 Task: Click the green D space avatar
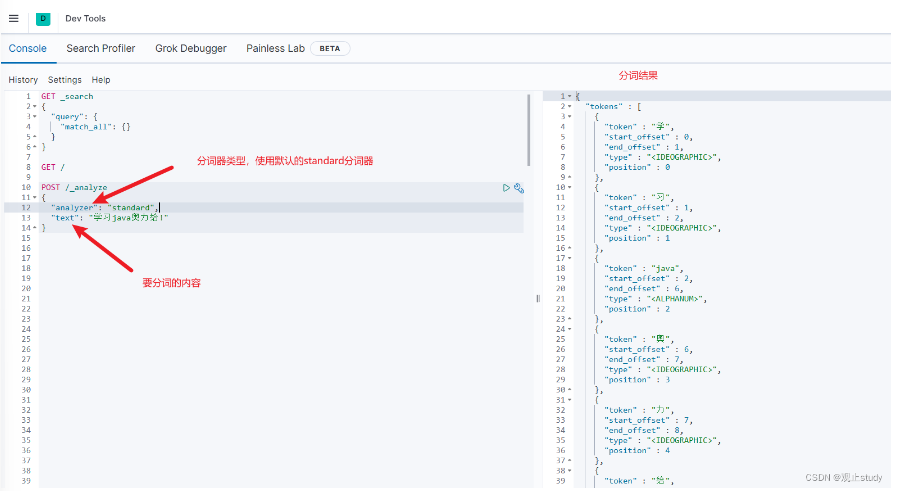[x=43, y=18]
